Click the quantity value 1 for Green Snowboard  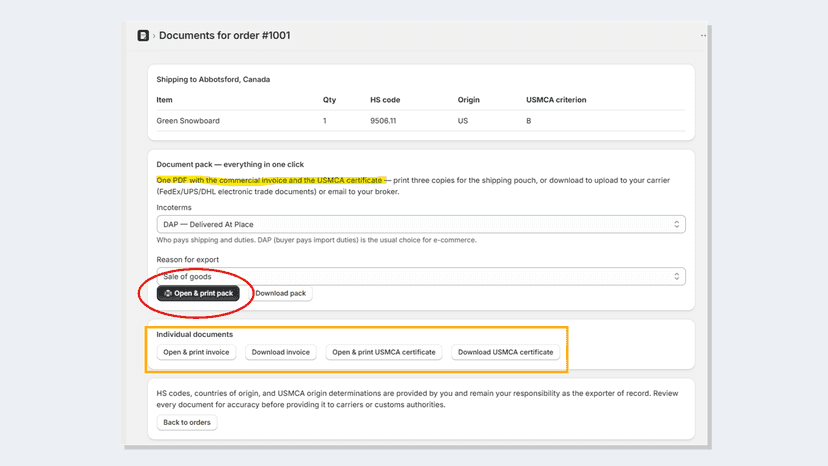coord(325,121)
